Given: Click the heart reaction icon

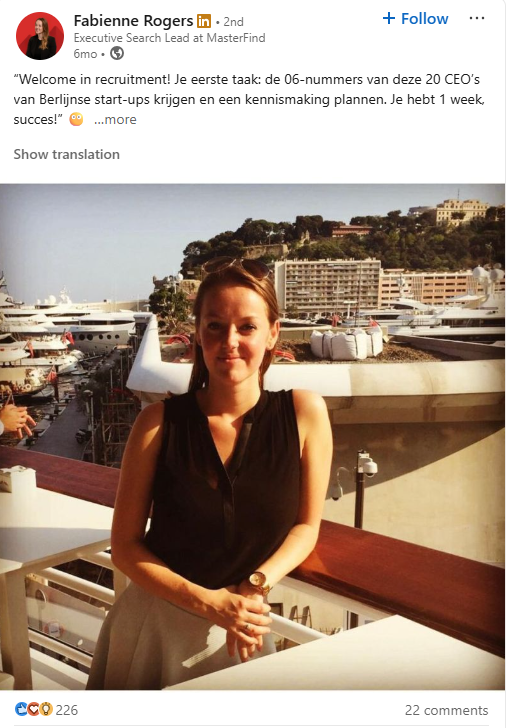Looking at the screenshot, I should pos(33,709).
